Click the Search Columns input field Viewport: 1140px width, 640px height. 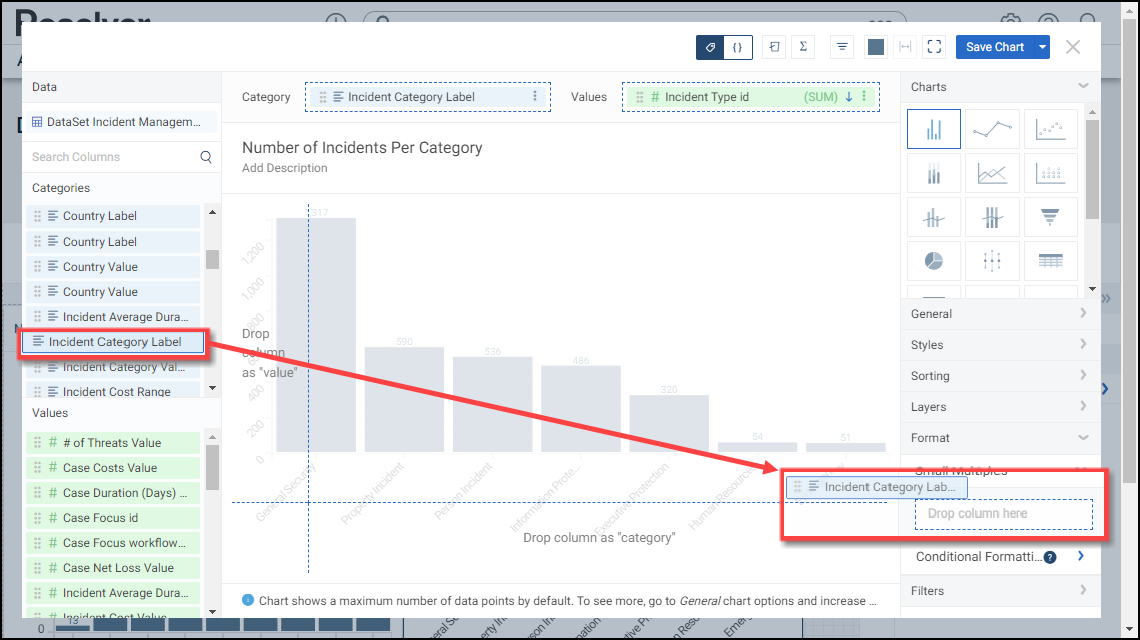[113, 157]
